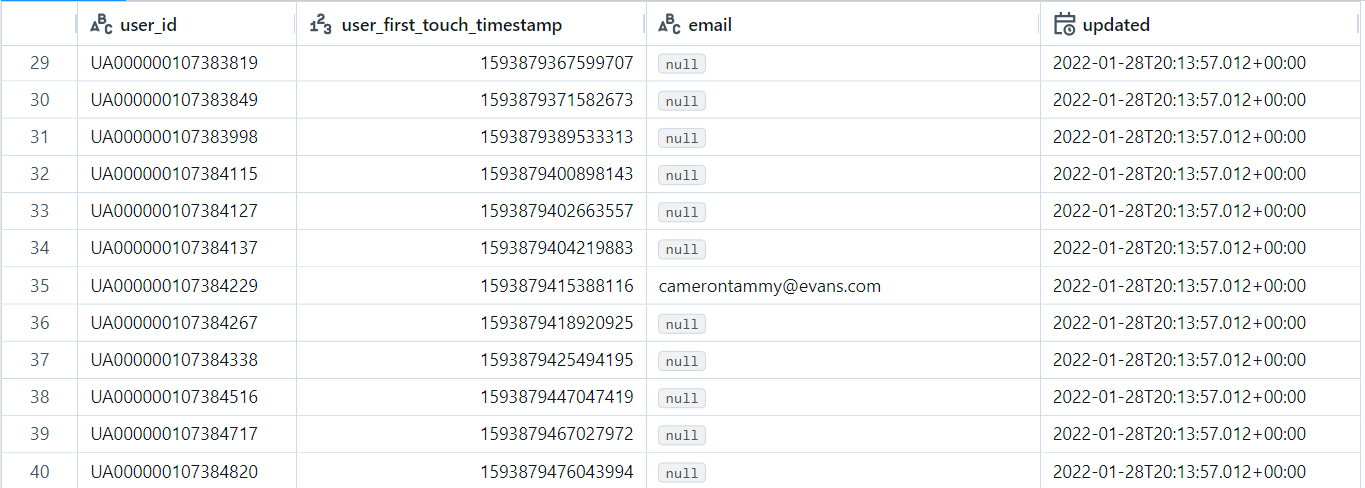Screen dimensions: 1365x488
Task: Click the null email badge in row 37
Action: (682, 361)
